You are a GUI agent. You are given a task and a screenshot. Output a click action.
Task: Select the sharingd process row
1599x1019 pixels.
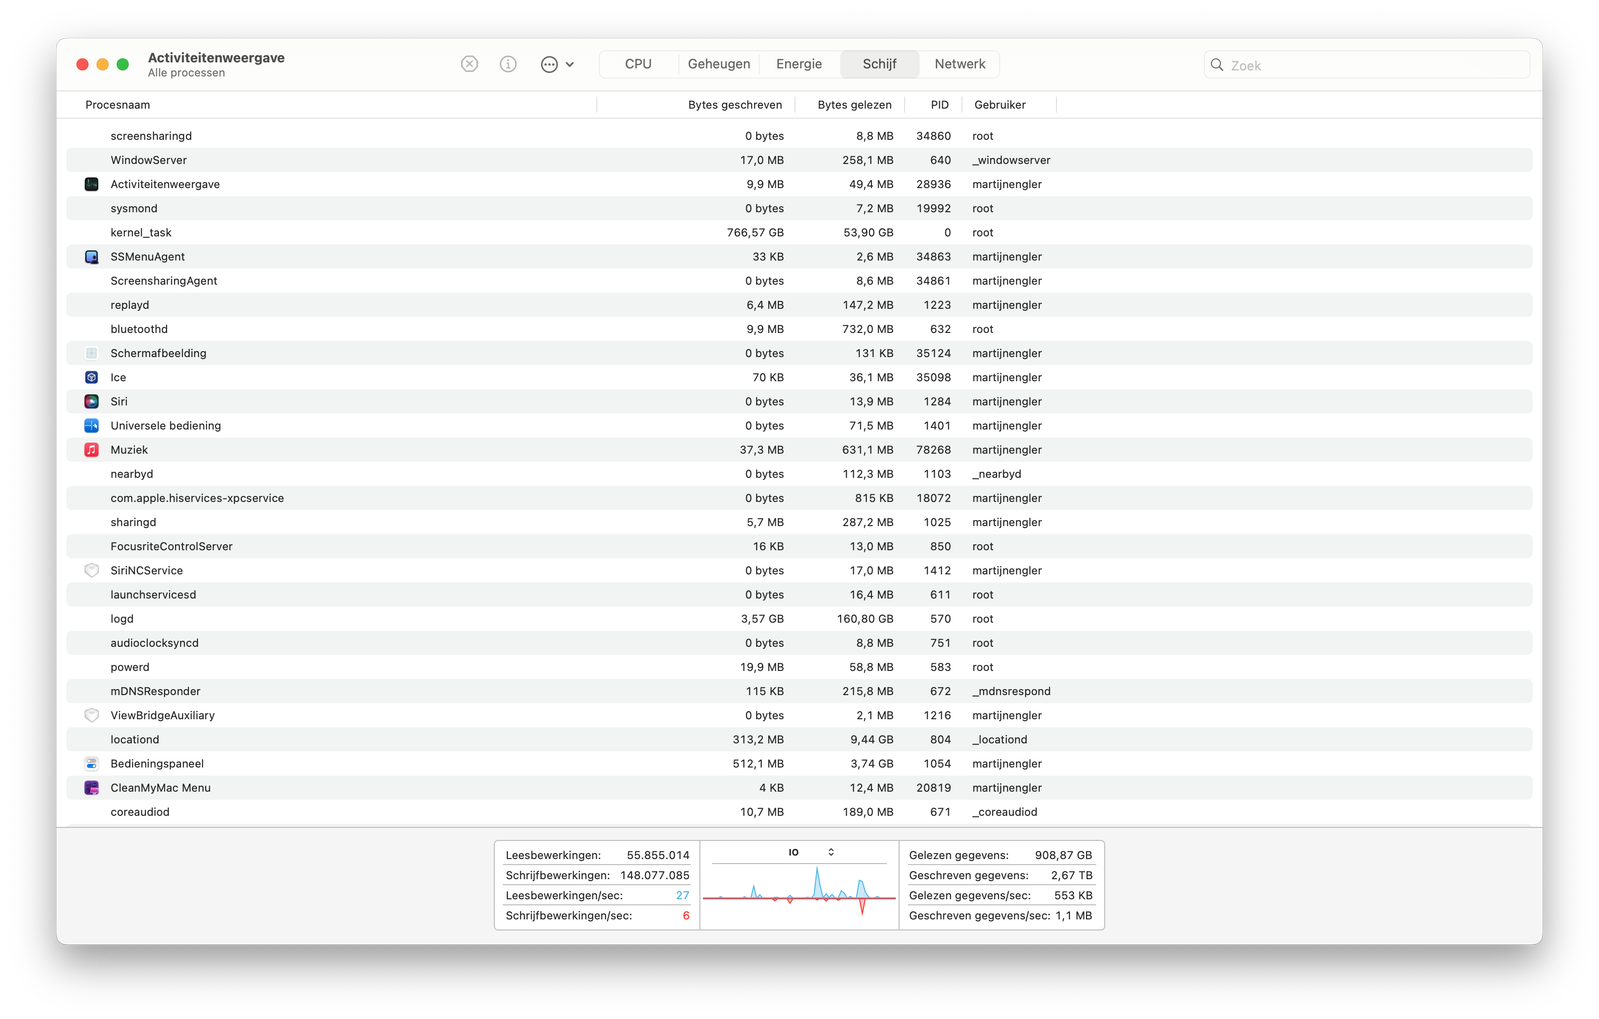coord(799,522)
